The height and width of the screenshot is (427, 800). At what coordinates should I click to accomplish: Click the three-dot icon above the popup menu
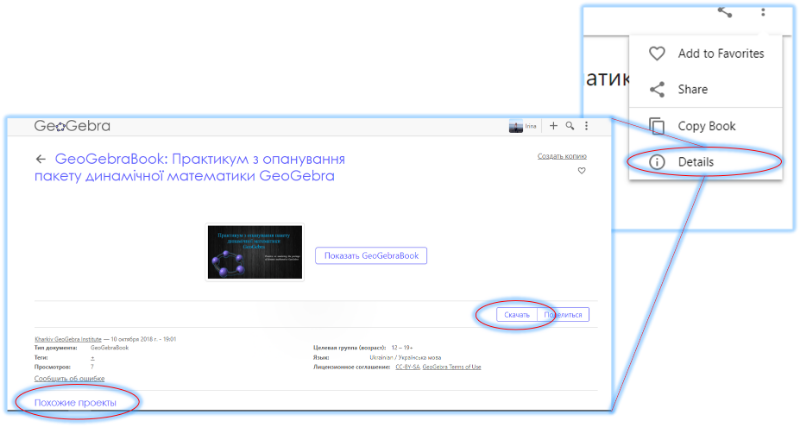pos(763,12)
